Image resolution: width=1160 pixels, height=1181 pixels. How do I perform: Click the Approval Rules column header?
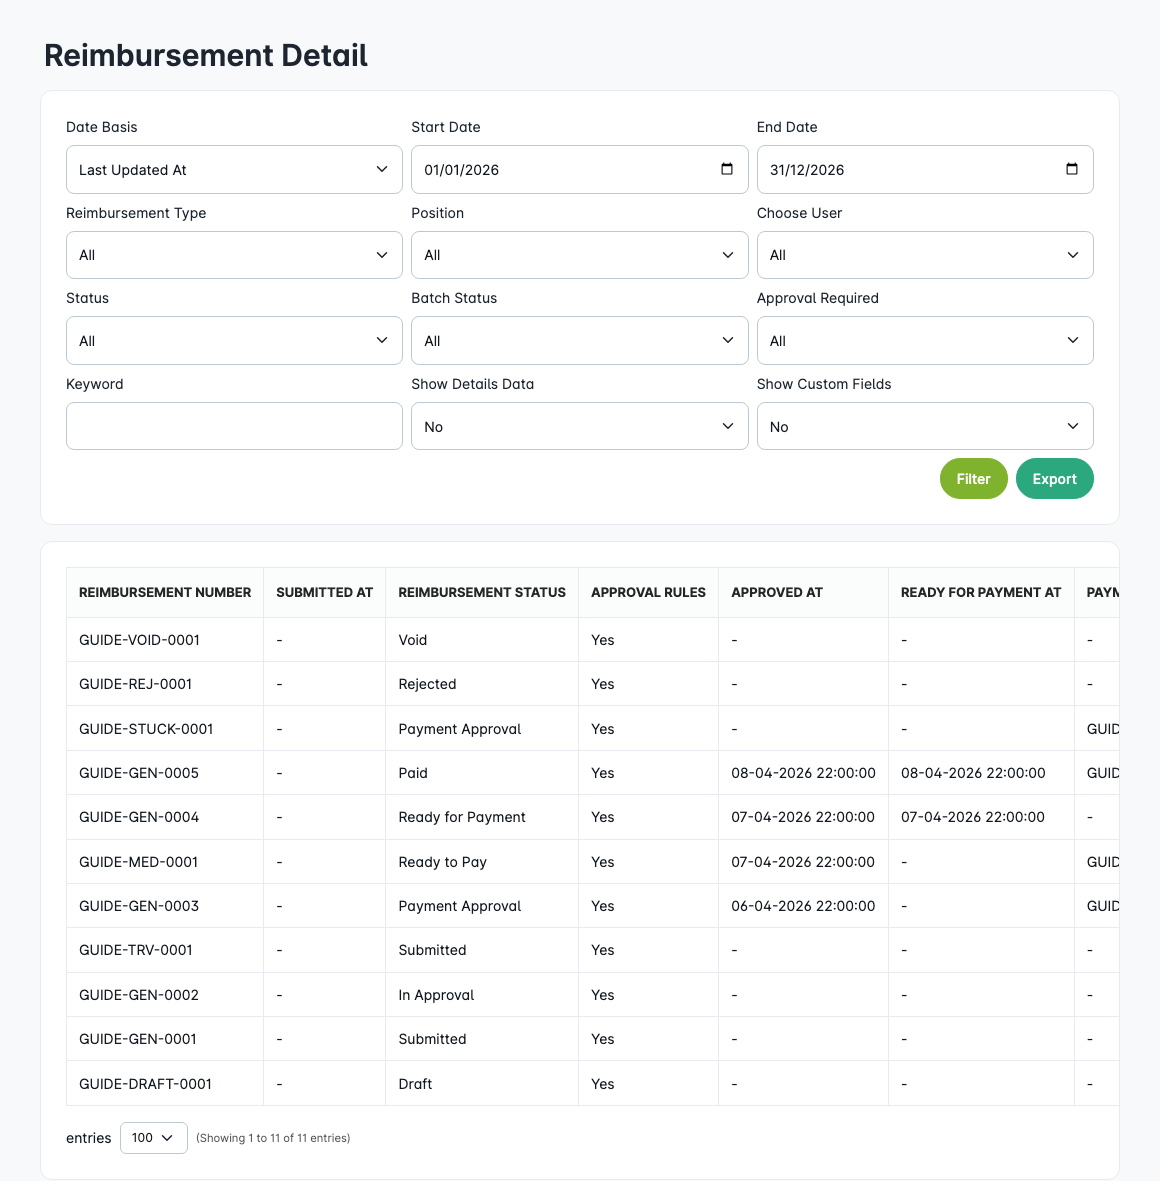[648, 592]
